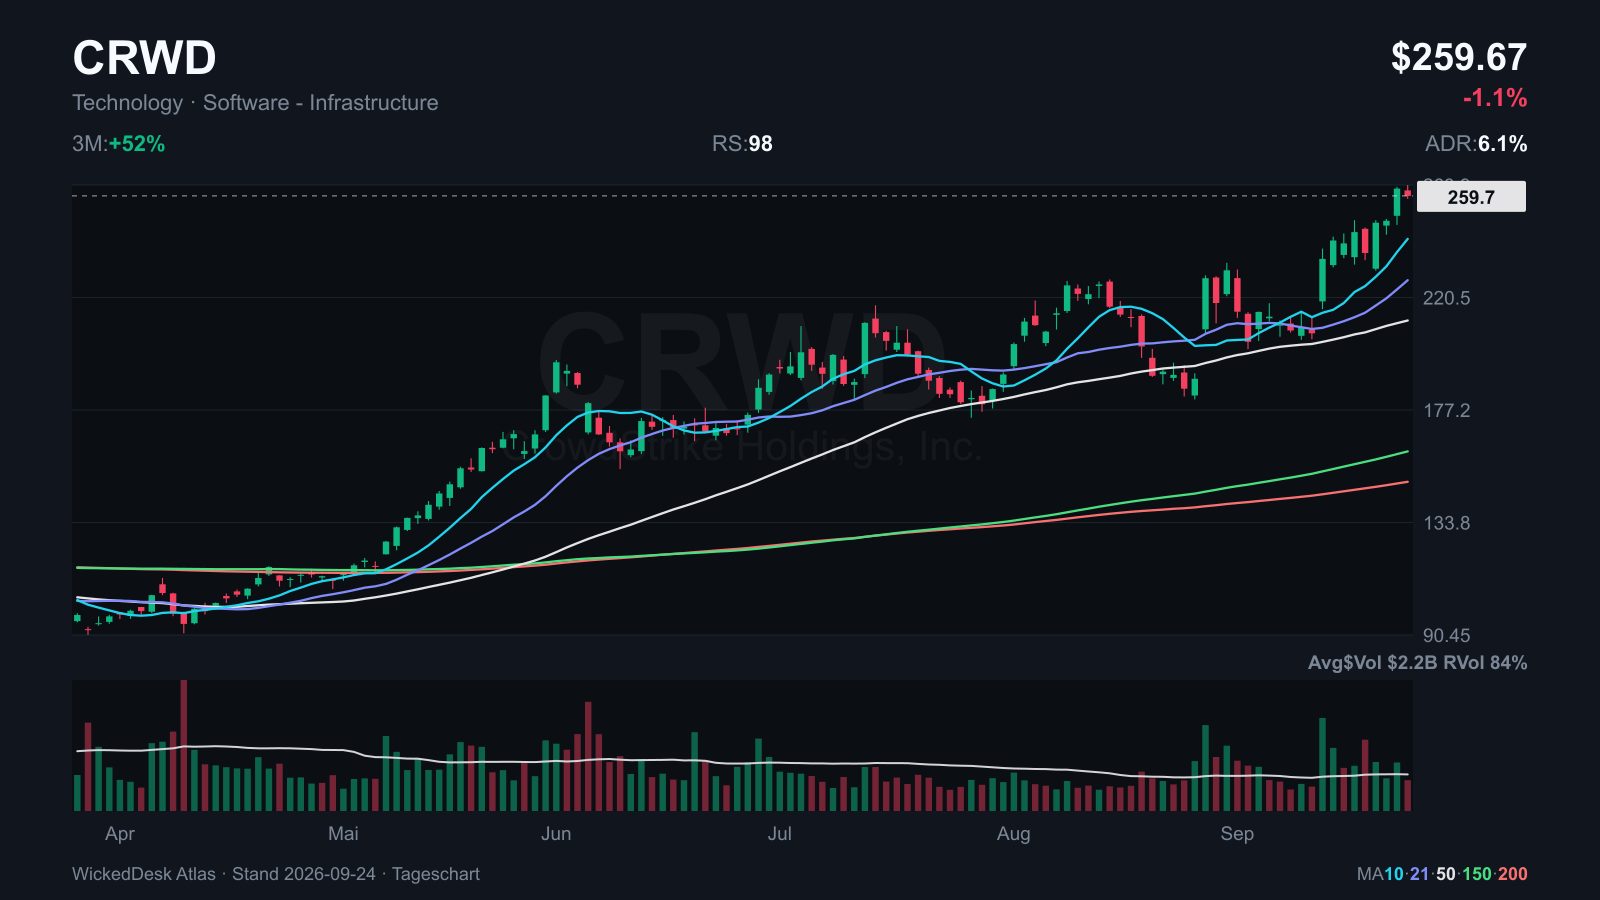Click the MA 21 legend entry
This screenshot has width=1600, height=900.
coord(1420,874)
